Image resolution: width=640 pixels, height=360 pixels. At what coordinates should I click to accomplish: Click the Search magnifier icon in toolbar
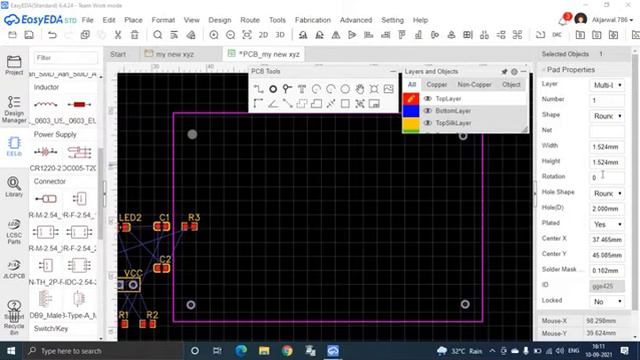tap(158, 35)
